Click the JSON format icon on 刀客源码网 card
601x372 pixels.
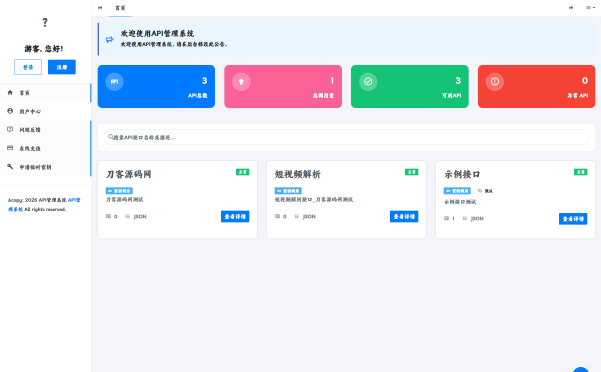[x=128, y=216]
